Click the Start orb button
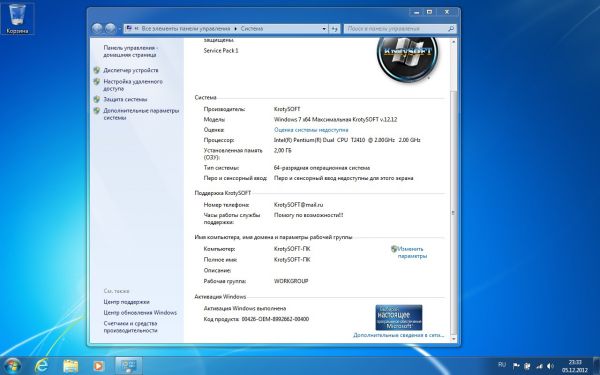This screenshot has height=375, width=600. pyautogui.click(x=13, y=365)
